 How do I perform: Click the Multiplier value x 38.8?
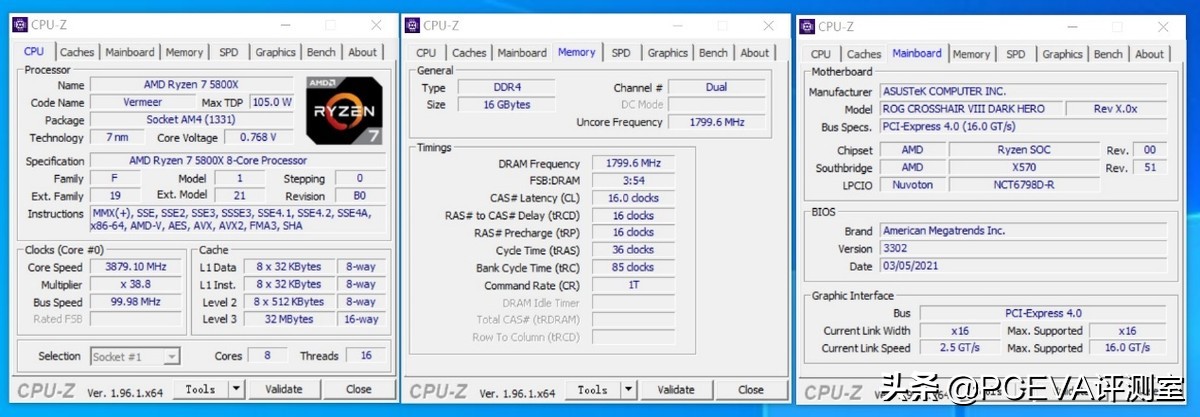pyautogui.click(x=136, y=284)
